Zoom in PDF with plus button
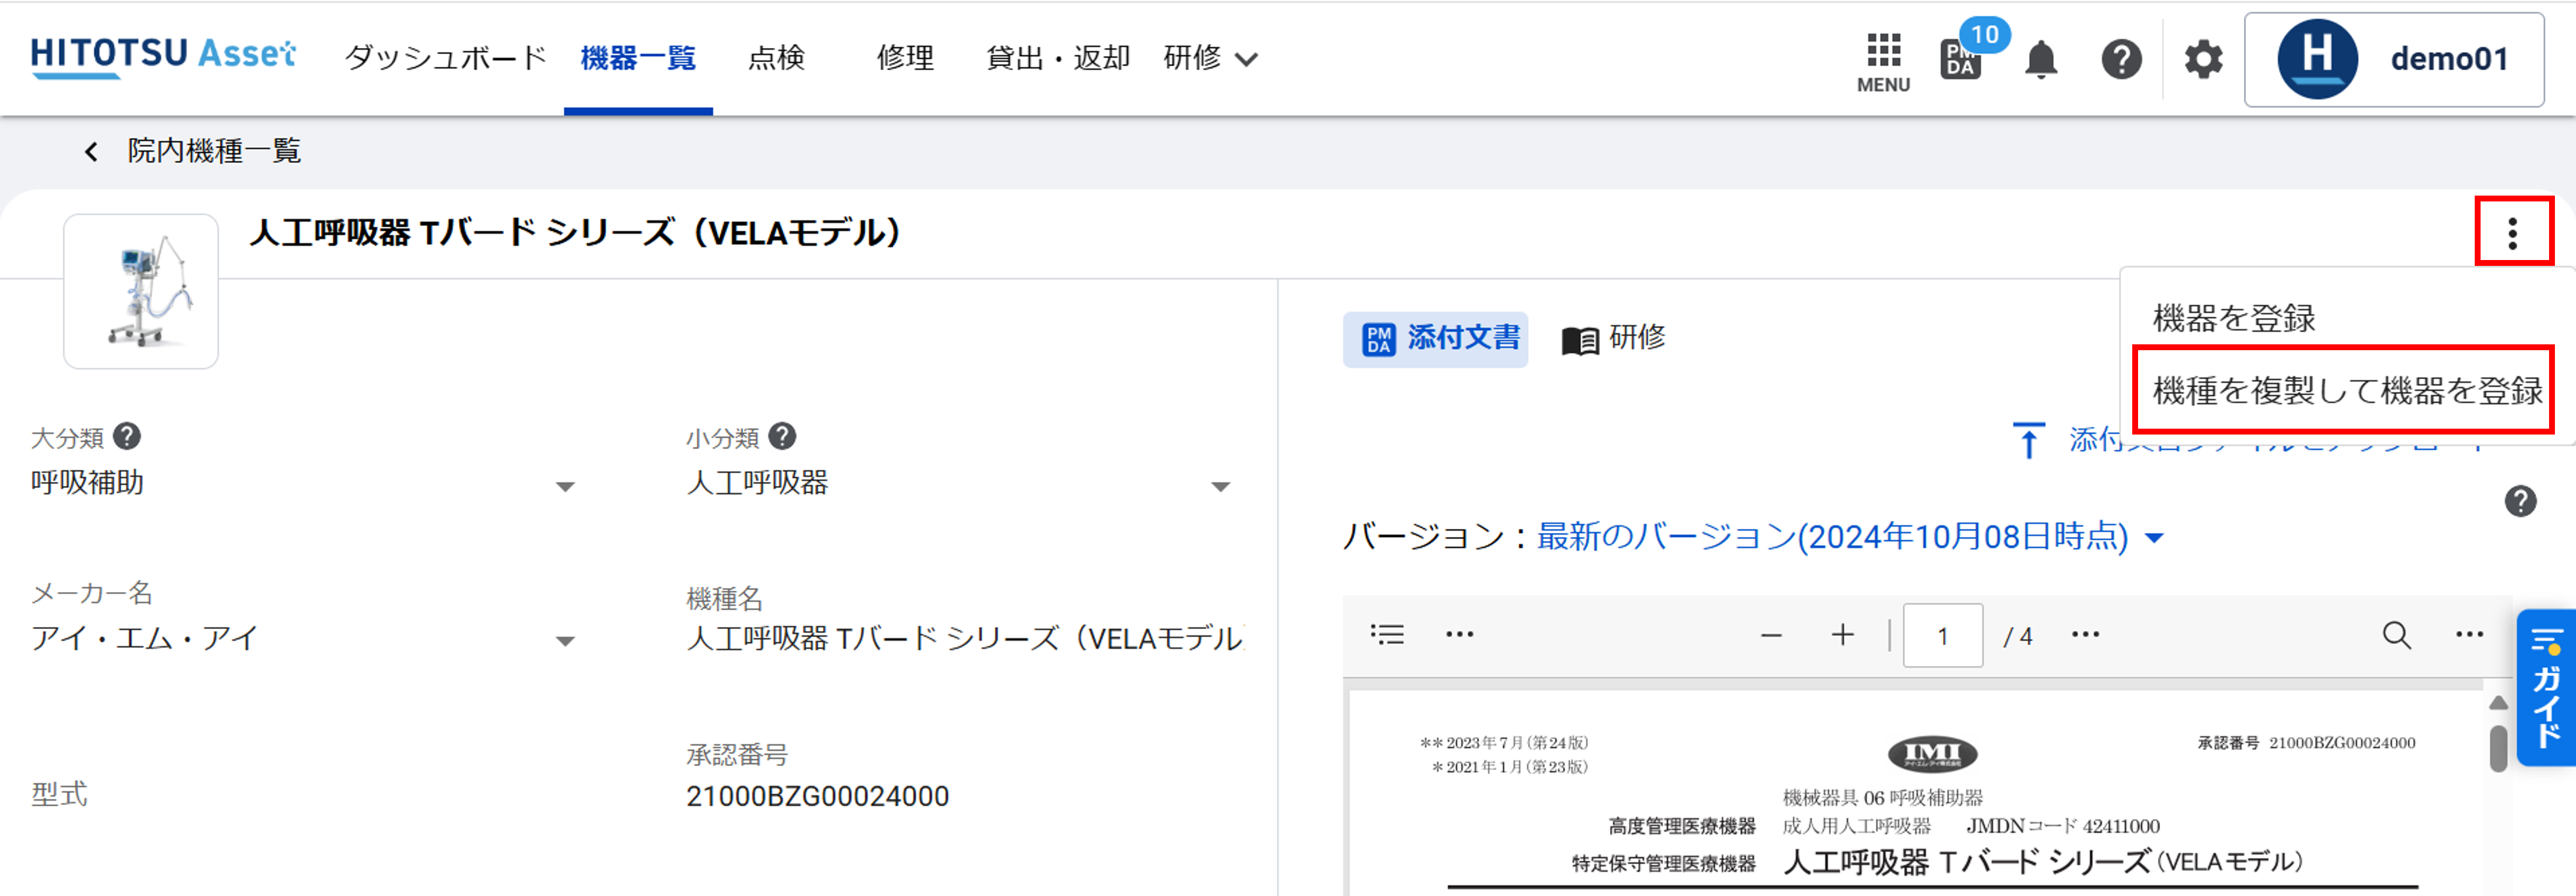 (1842, 635)
